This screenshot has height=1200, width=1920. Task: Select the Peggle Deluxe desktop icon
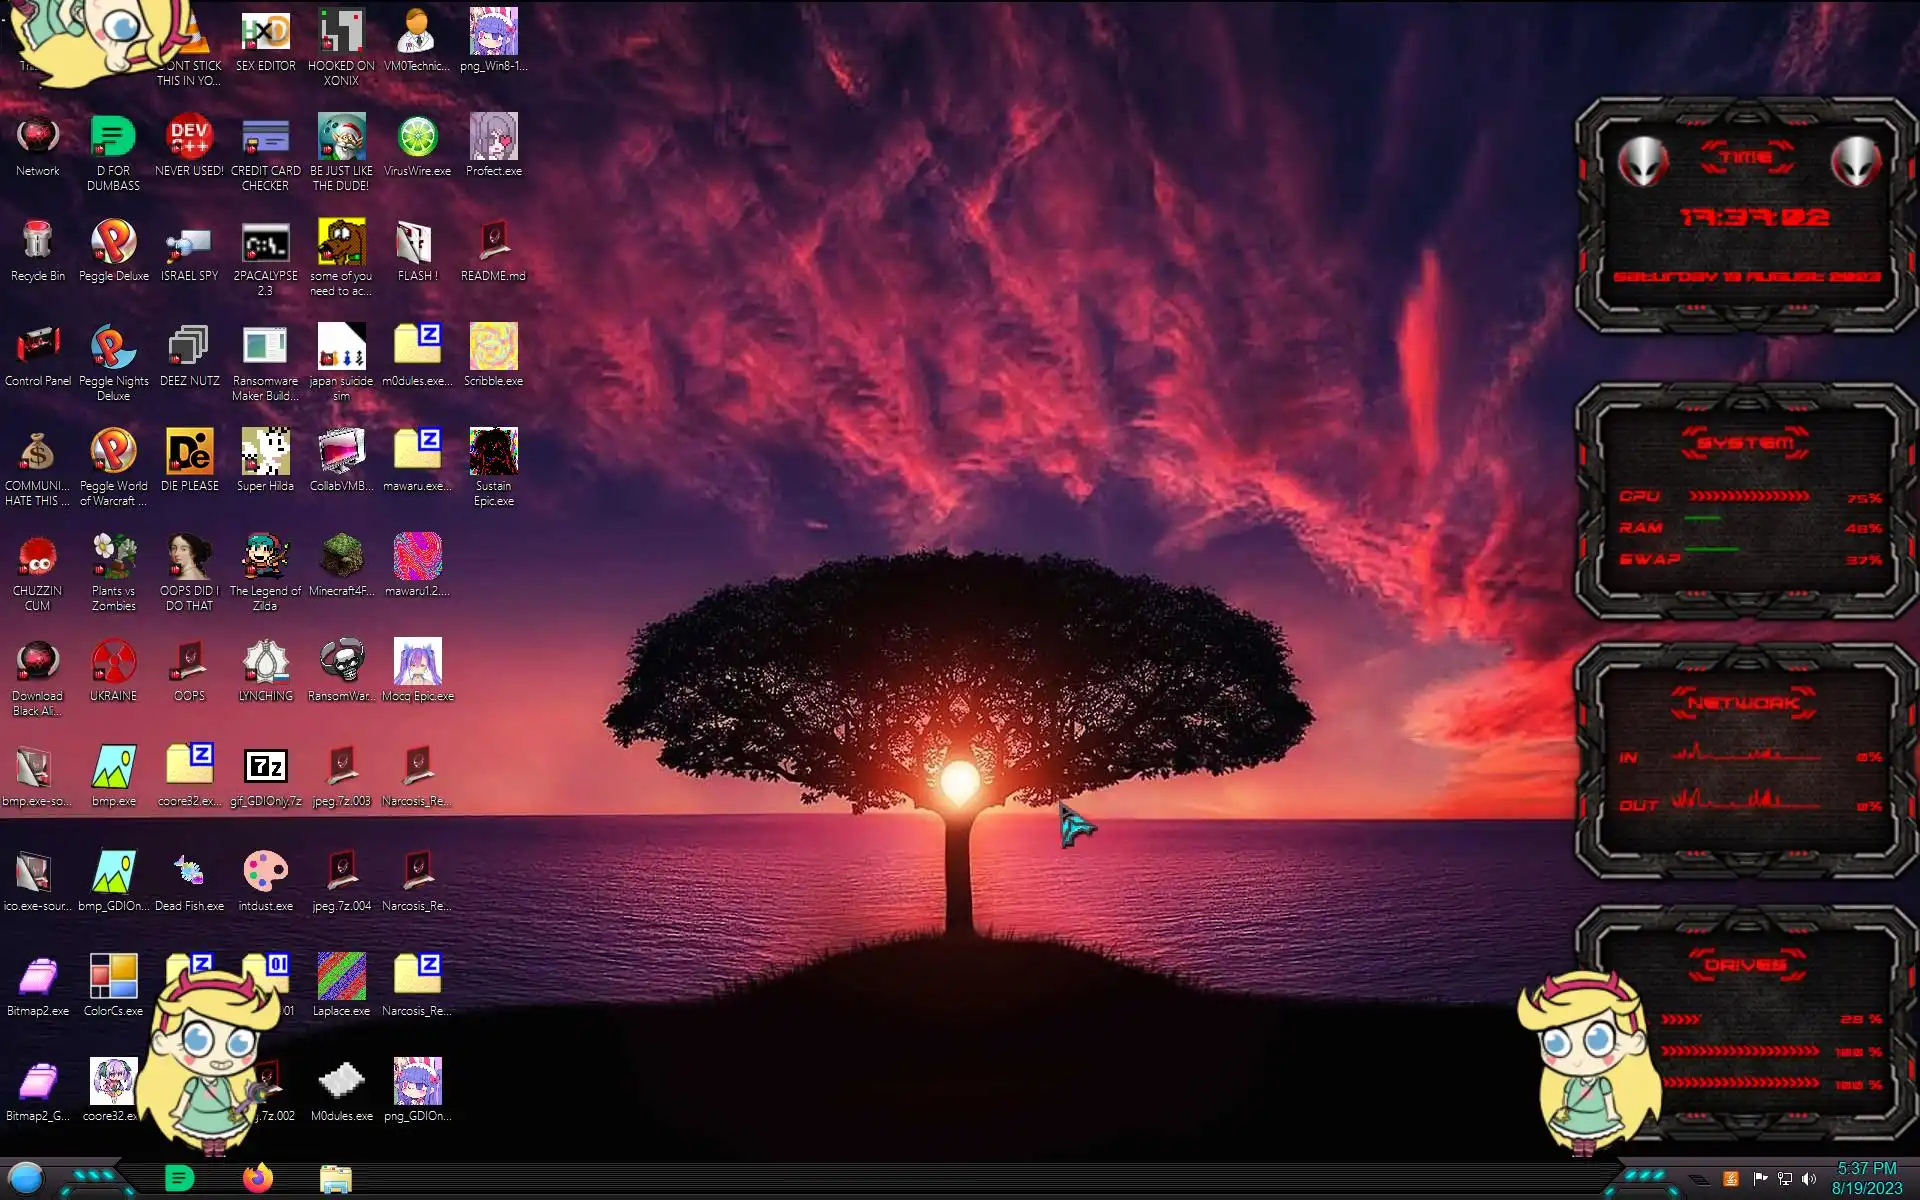pyautogui.click(x=113, y=244)
